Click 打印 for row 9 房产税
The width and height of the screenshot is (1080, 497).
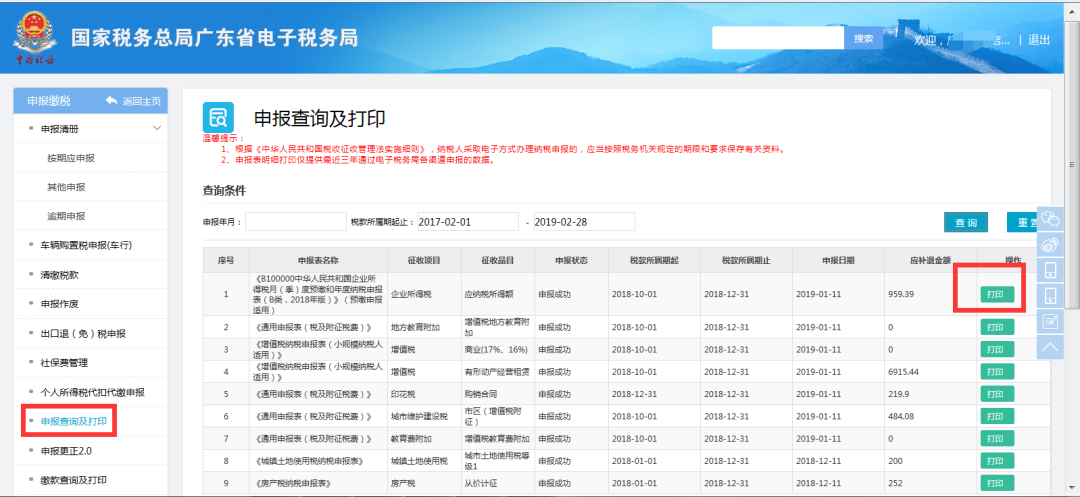pos(997,483)
